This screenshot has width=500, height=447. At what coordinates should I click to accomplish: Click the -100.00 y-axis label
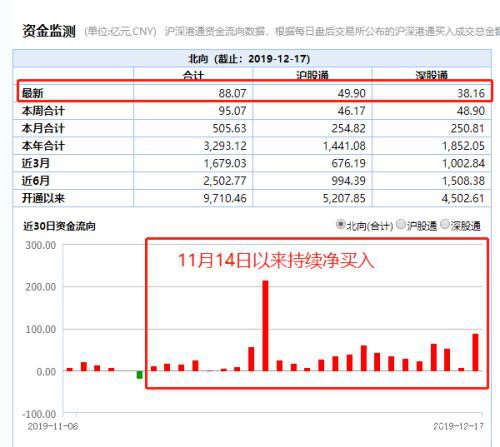tap(39, 414)
